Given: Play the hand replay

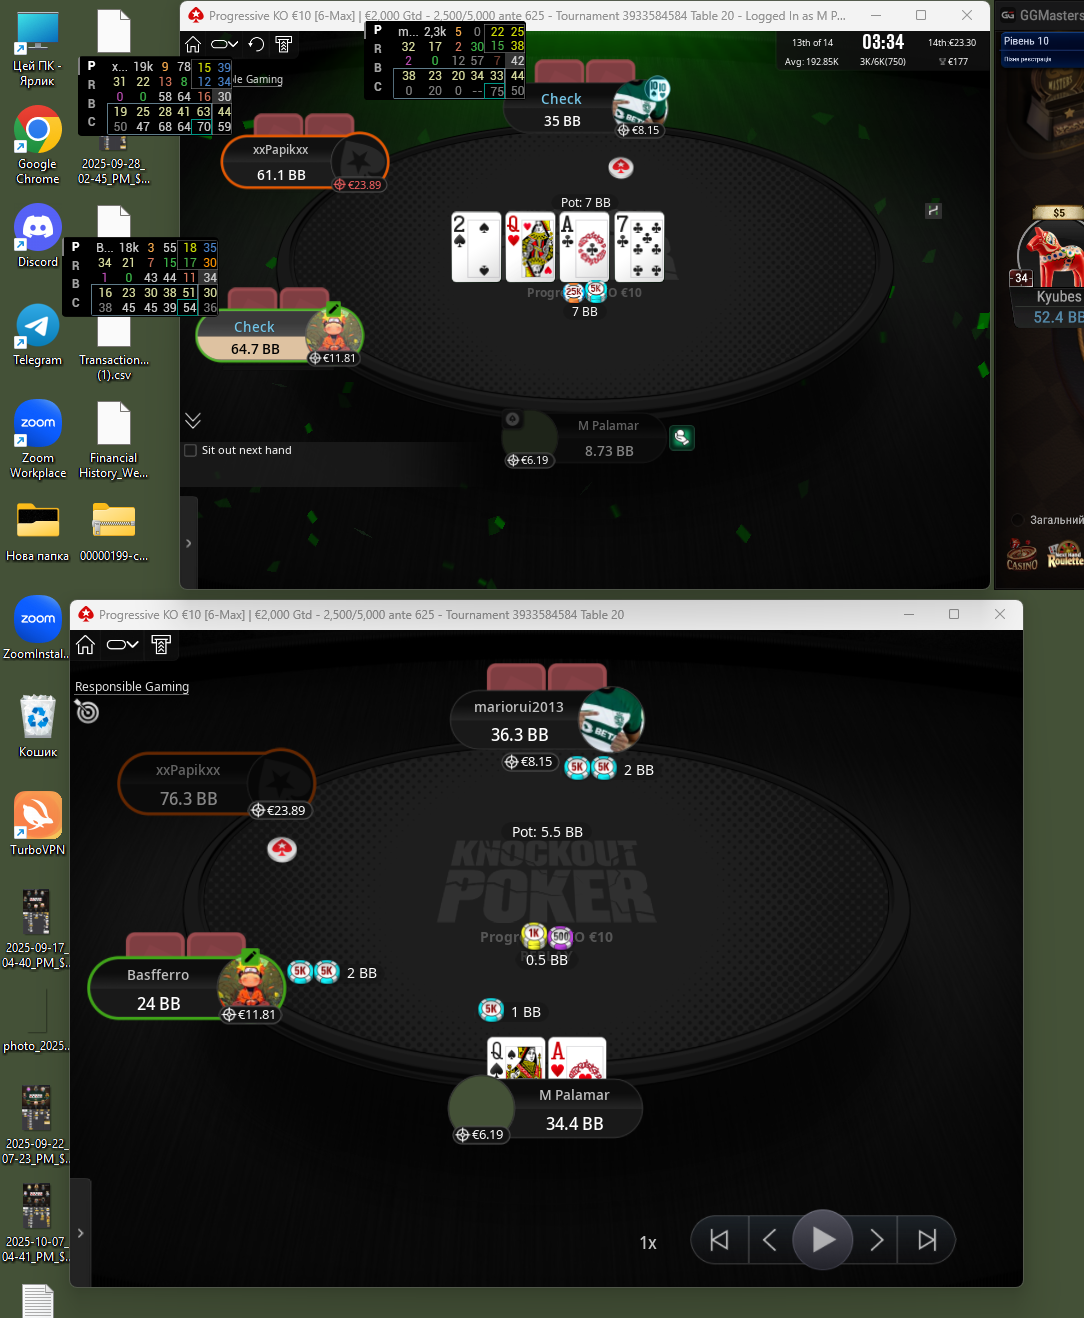Looking at the screenshot, I should coord(823,1240).
